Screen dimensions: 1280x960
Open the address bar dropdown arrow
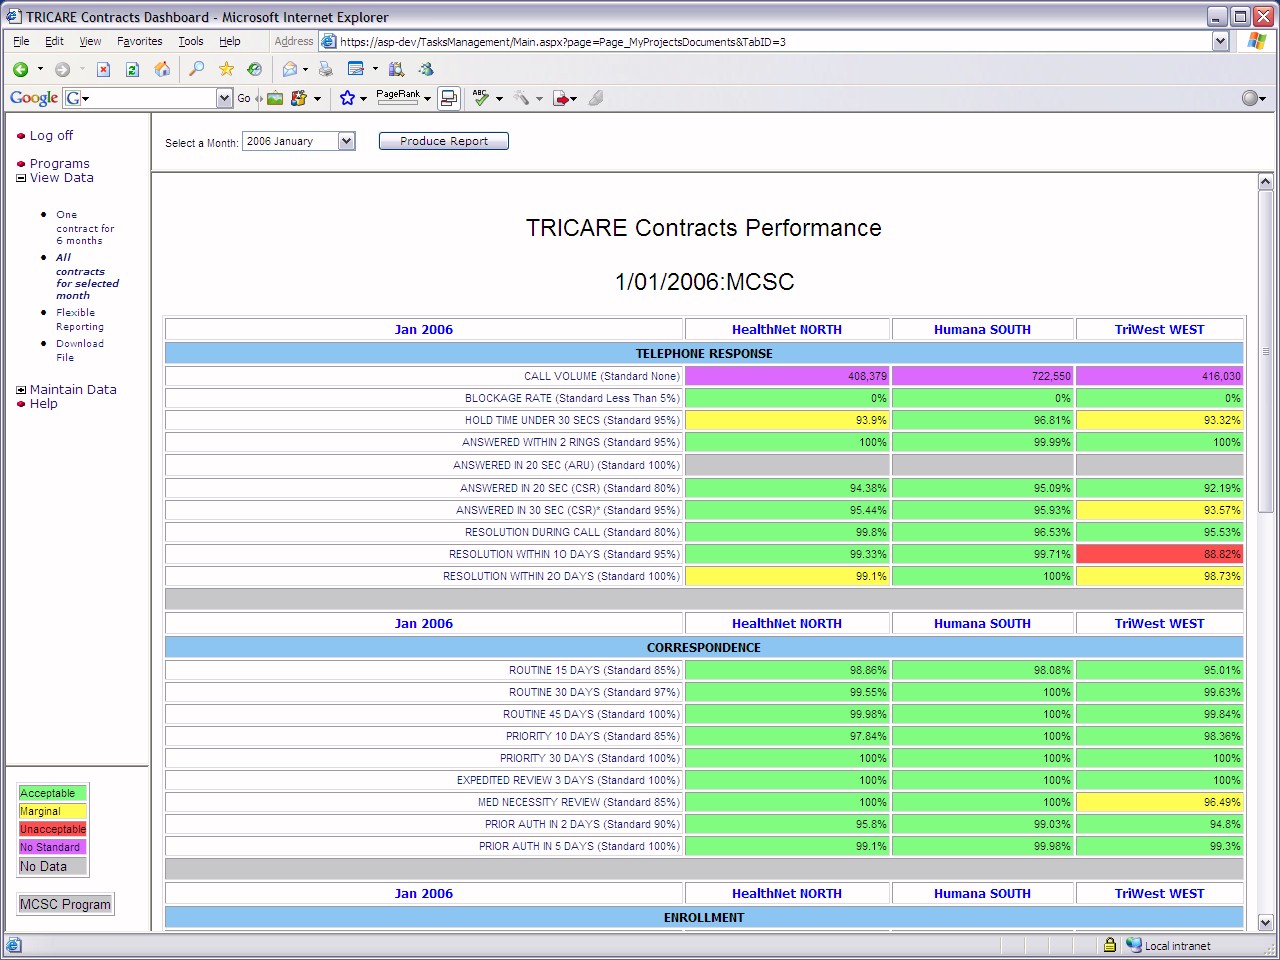1220,41
